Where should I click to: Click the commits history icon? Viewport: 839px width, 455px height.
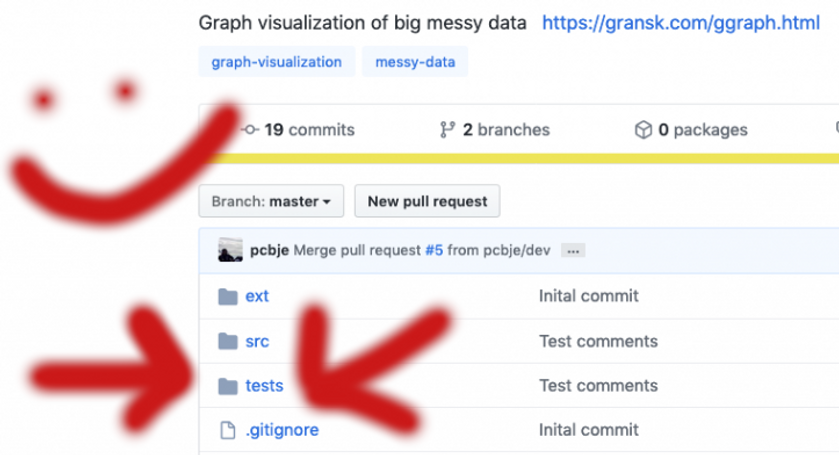click(250, 130)
